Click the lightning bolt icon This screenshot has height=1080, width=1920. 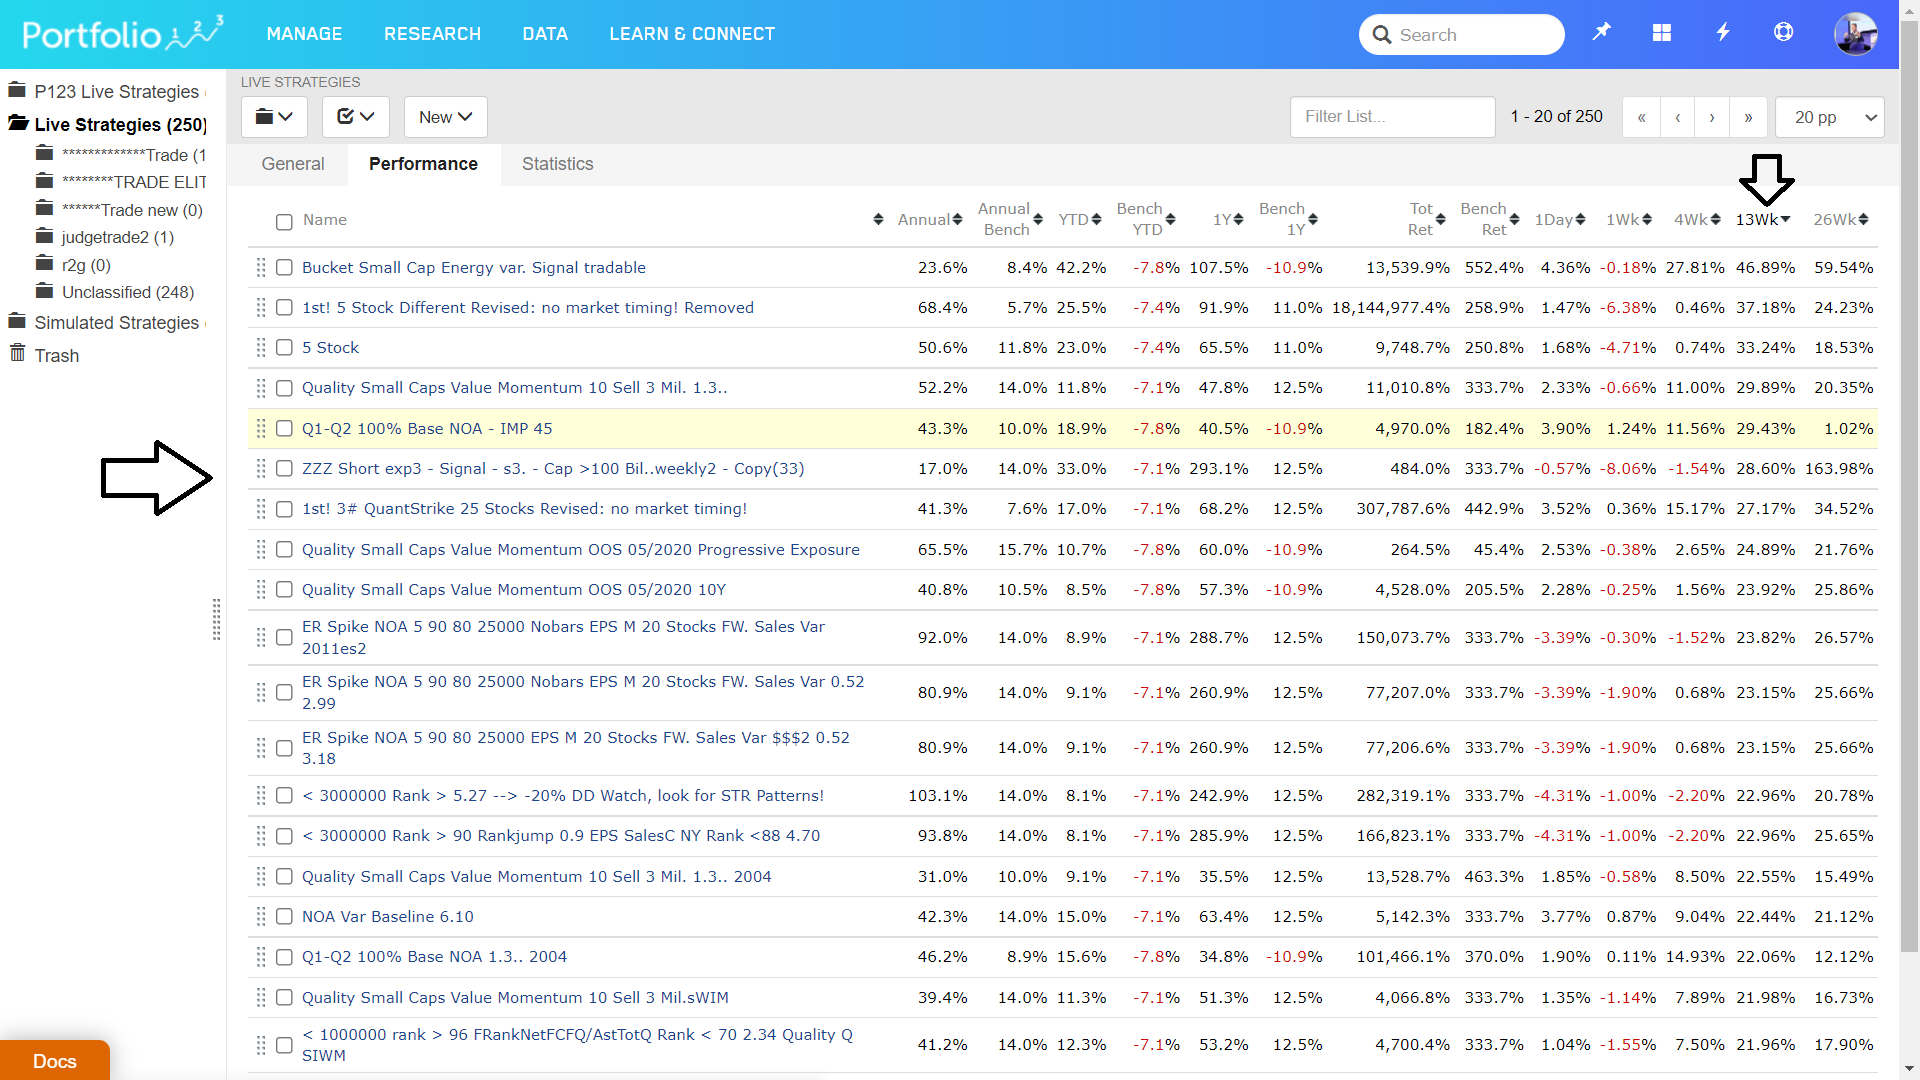point(1723,33)
